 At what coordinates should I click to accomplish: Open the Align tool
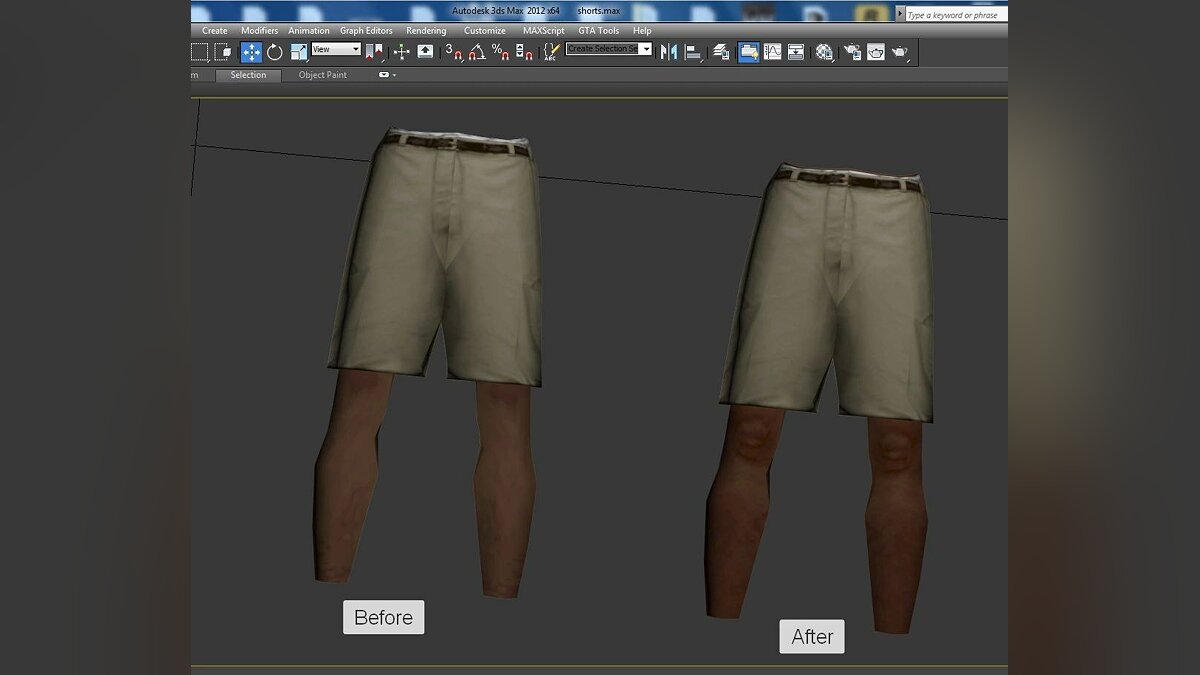pos(693,52)
